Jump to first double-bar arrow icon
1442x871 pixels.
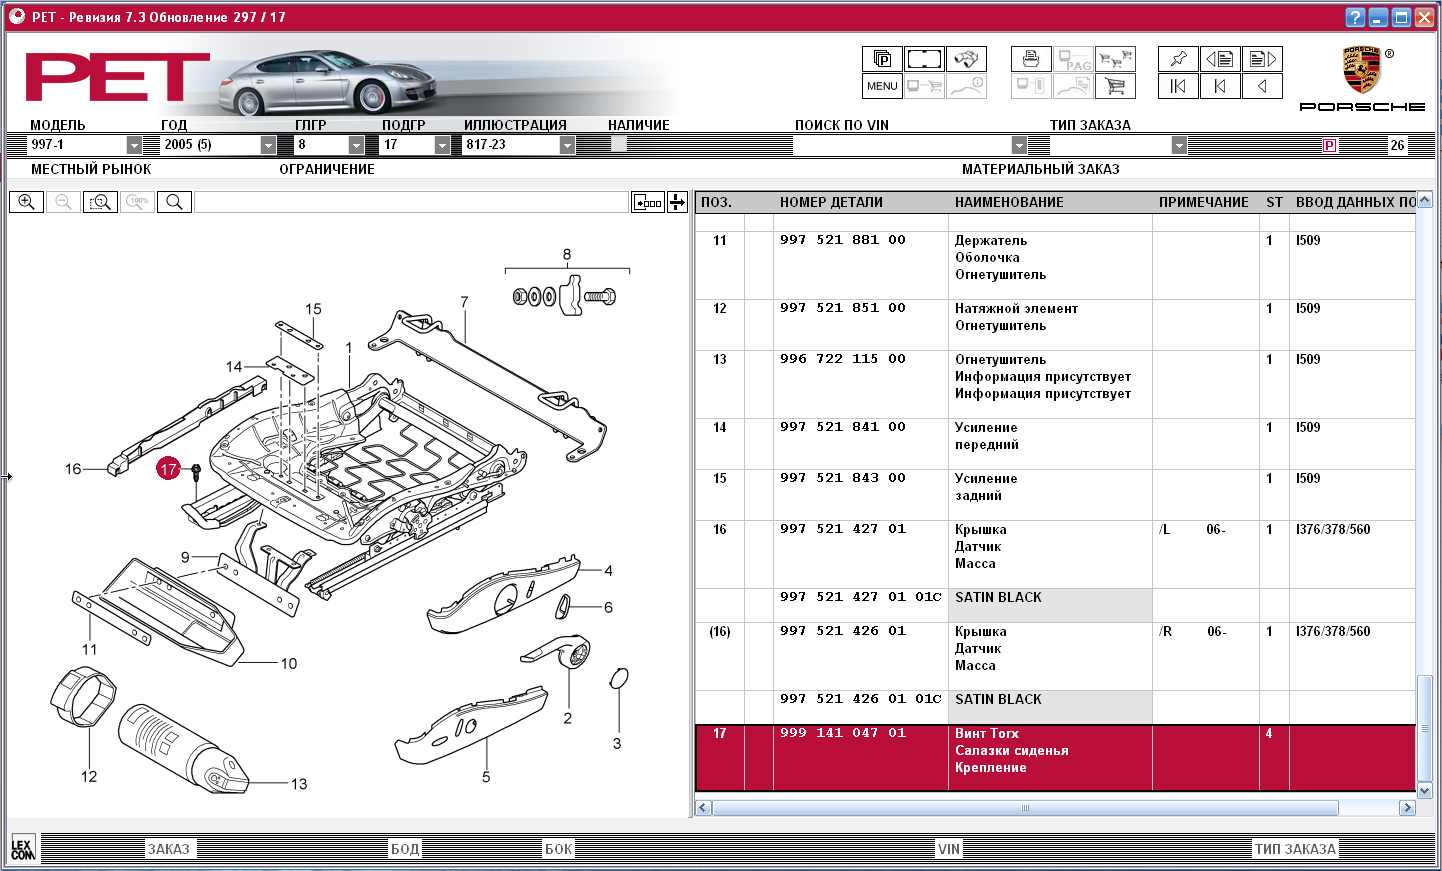pyautogui.click(x=1178, y=86)
